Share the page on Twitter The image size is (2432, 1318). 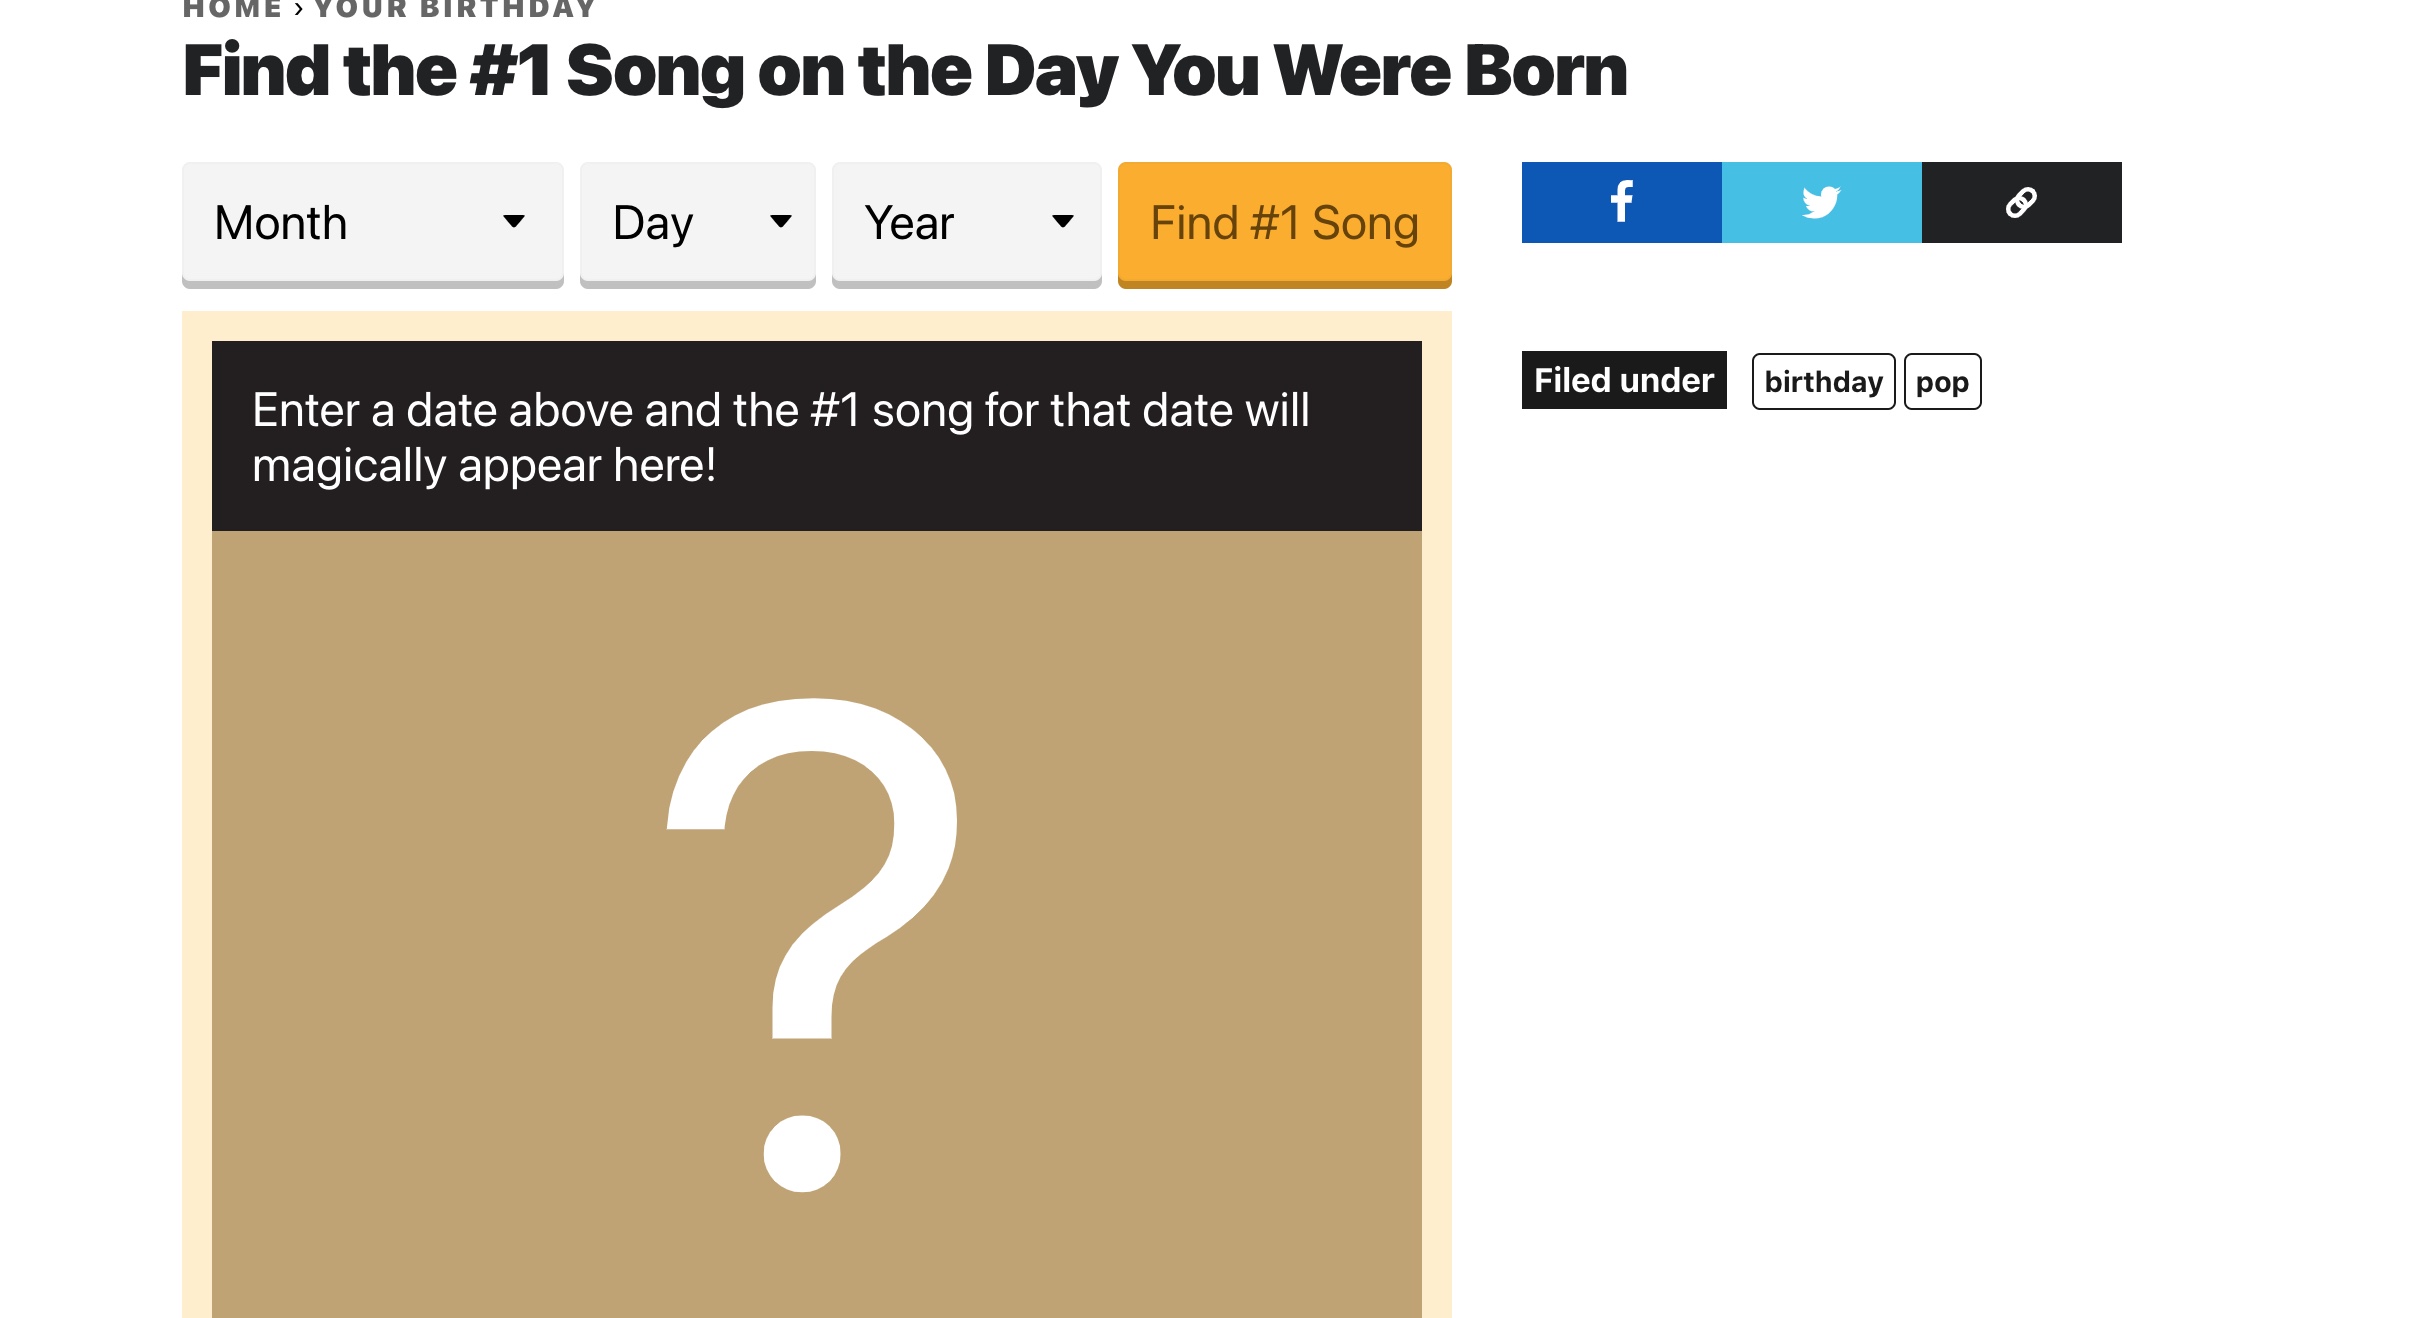[1821, 202]
